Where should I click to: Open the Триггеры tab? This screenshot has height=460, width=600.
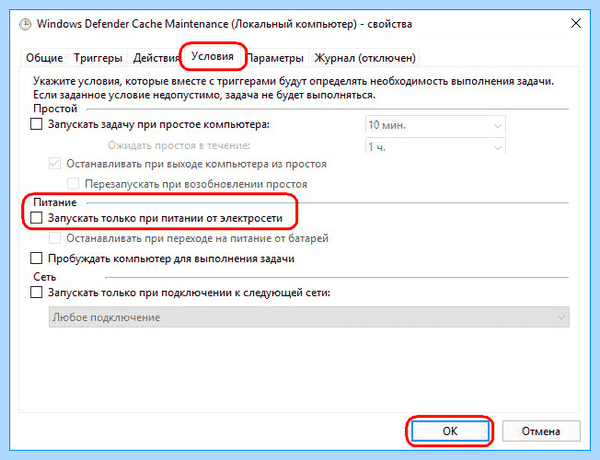(98, 58)
